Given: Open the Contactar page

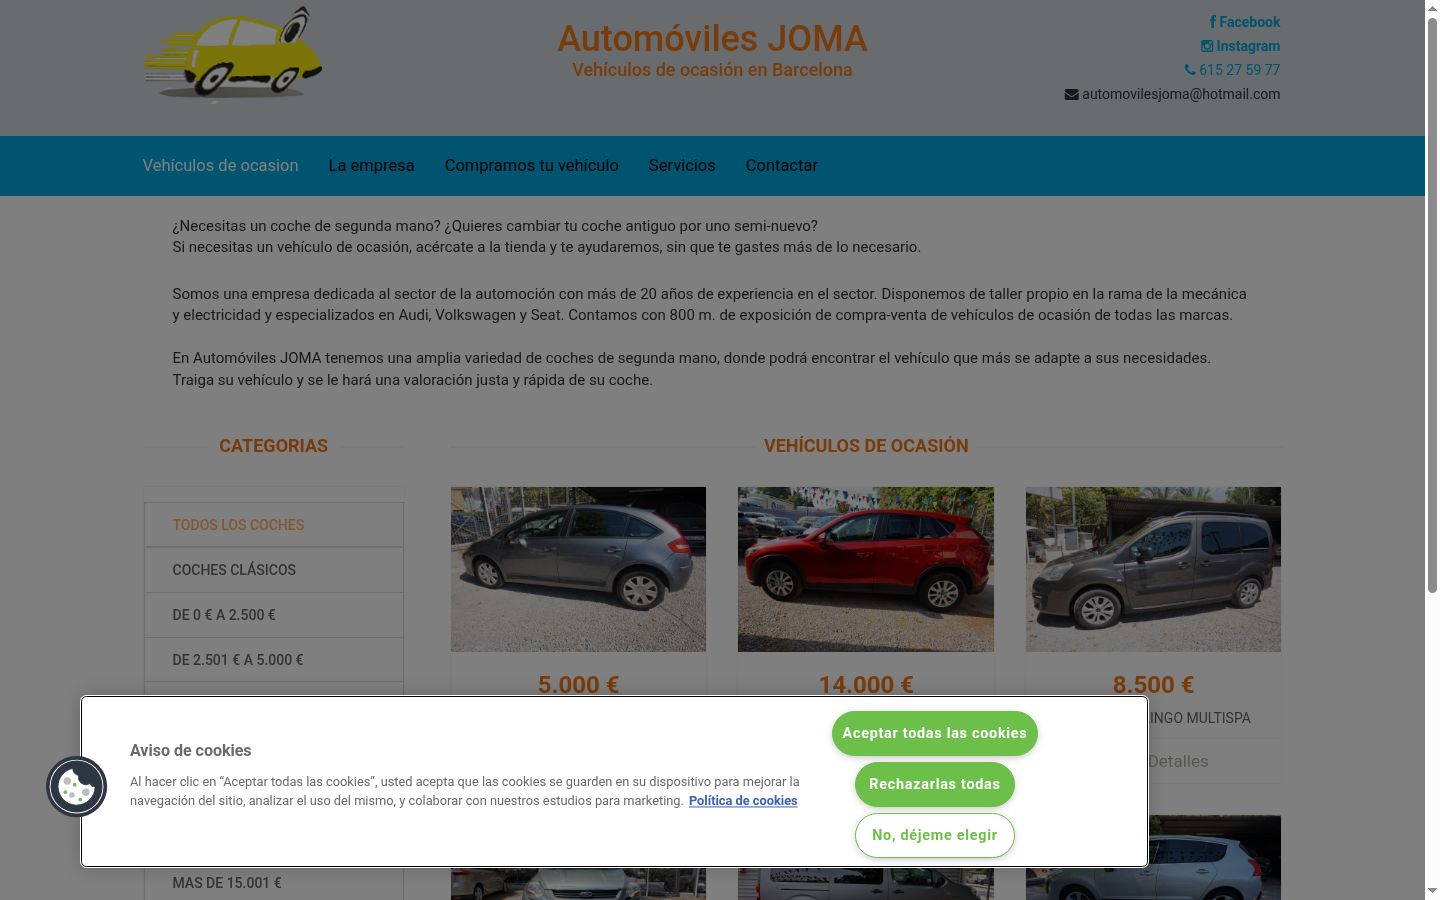Looking at the screenshot, I should point(781,166).
